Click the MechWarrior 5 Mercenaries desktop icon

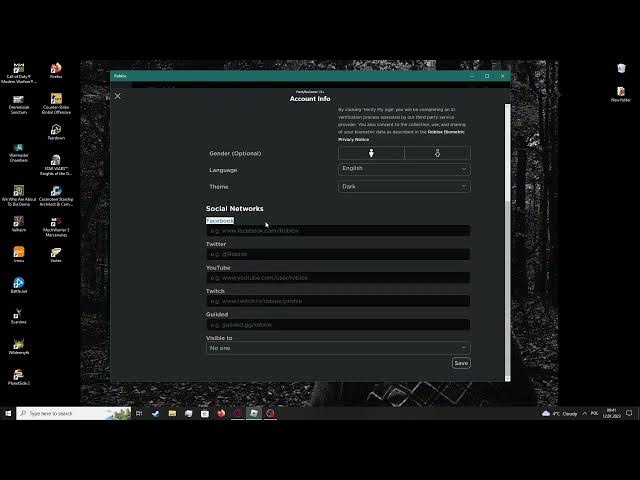(x=56, y=227)
